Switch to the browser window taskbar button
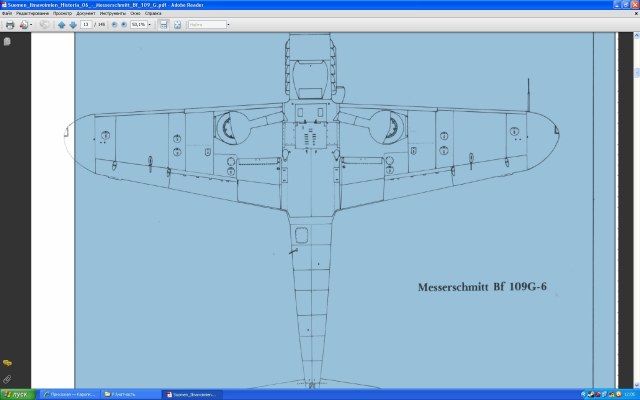Screen dimensions: 640x400 click(x=71, y=394)
